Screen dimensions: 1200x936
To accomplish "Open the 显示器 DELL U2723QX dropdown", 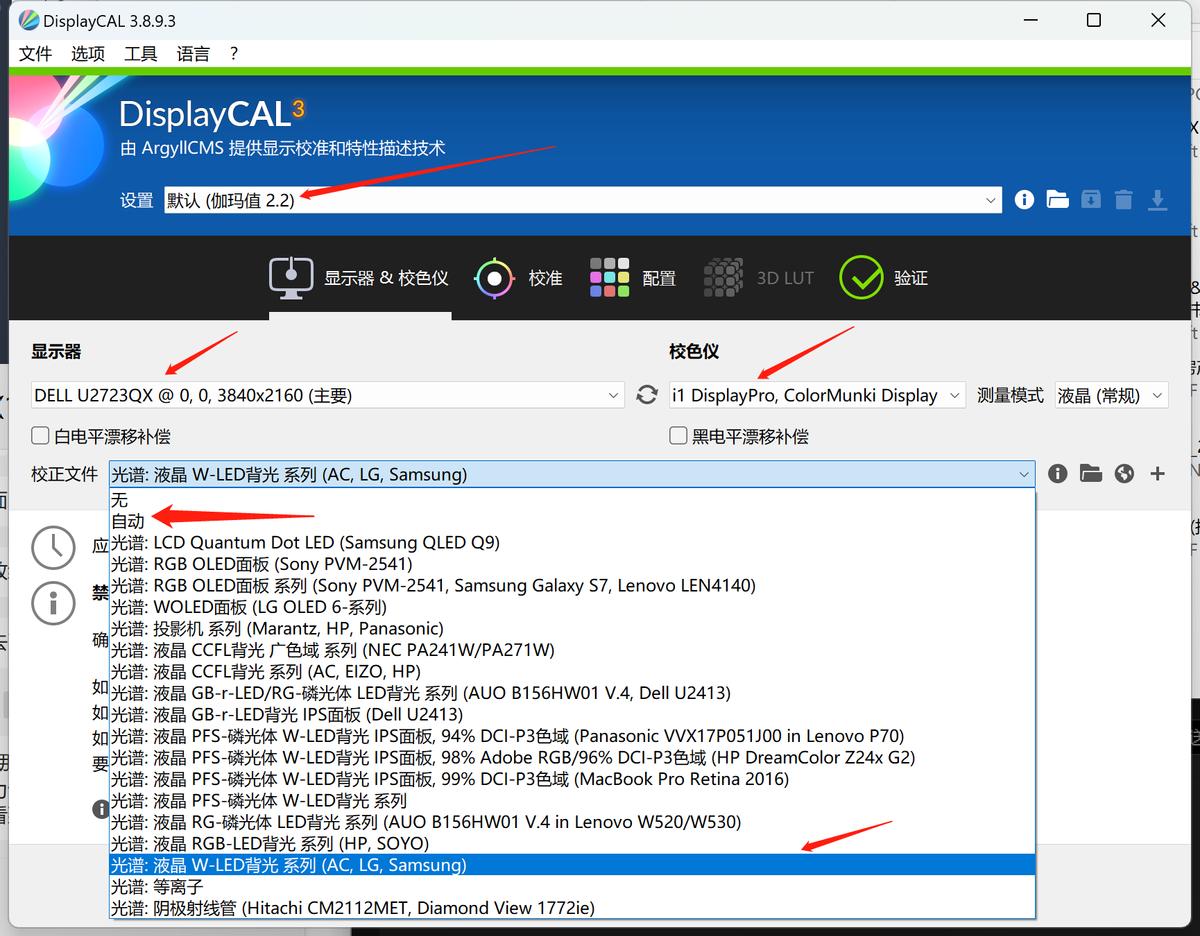I will pyautogui.click(x=328, y=395).
